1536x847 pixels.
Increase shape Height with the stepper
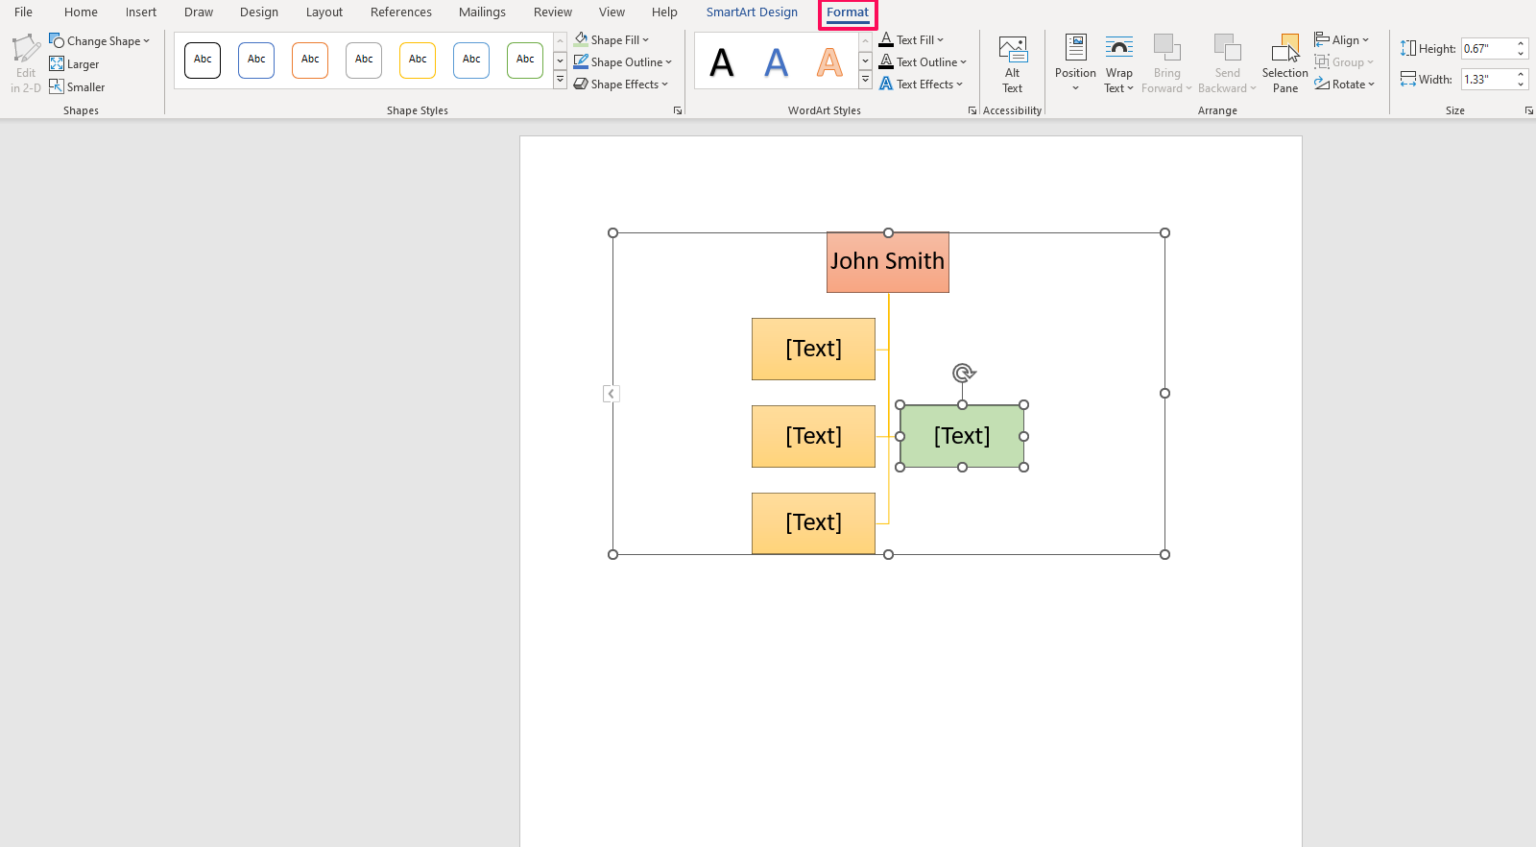click(x=1522, y=42)
